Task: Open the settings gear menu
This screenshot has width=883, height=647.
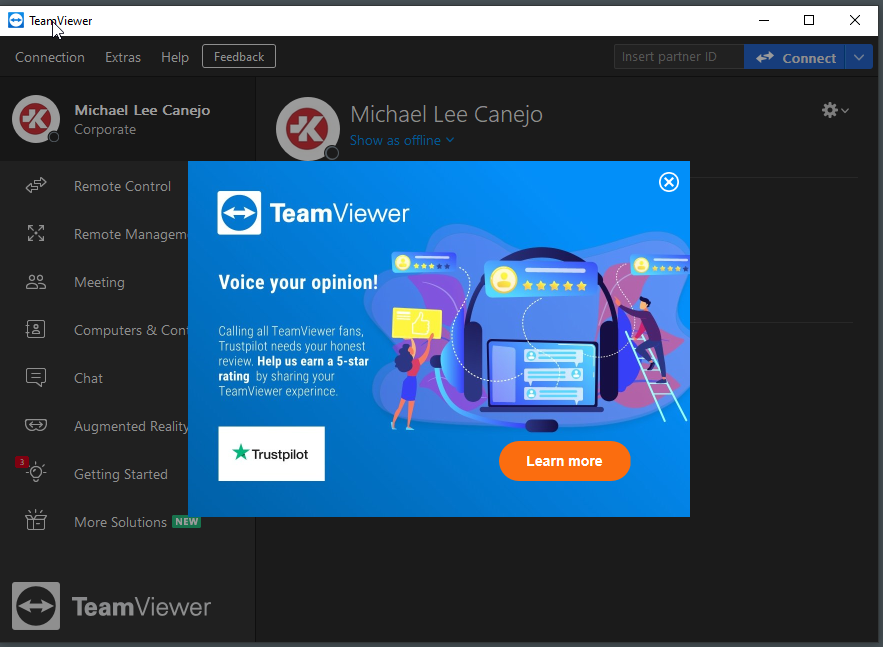Action: [835, 110]
